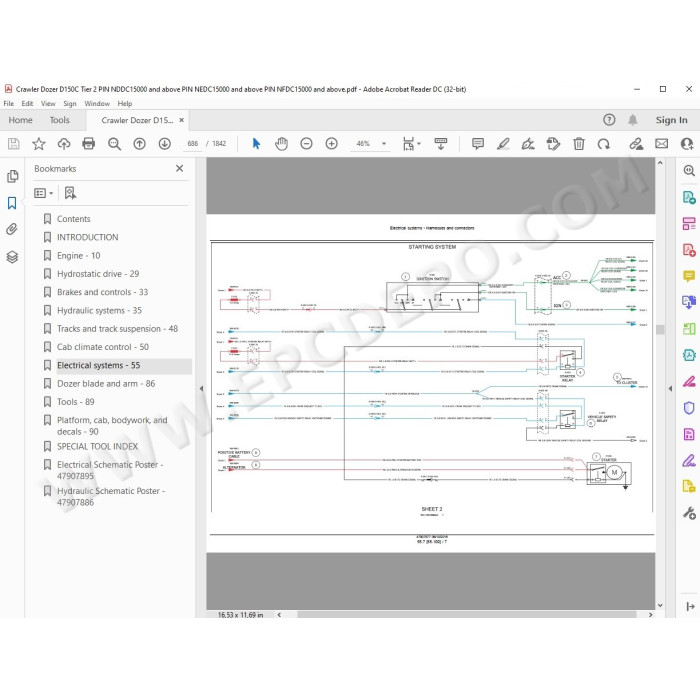Open More Tools wrench icon
Viewport: 700px width, 700px height.
click(689, 513)
